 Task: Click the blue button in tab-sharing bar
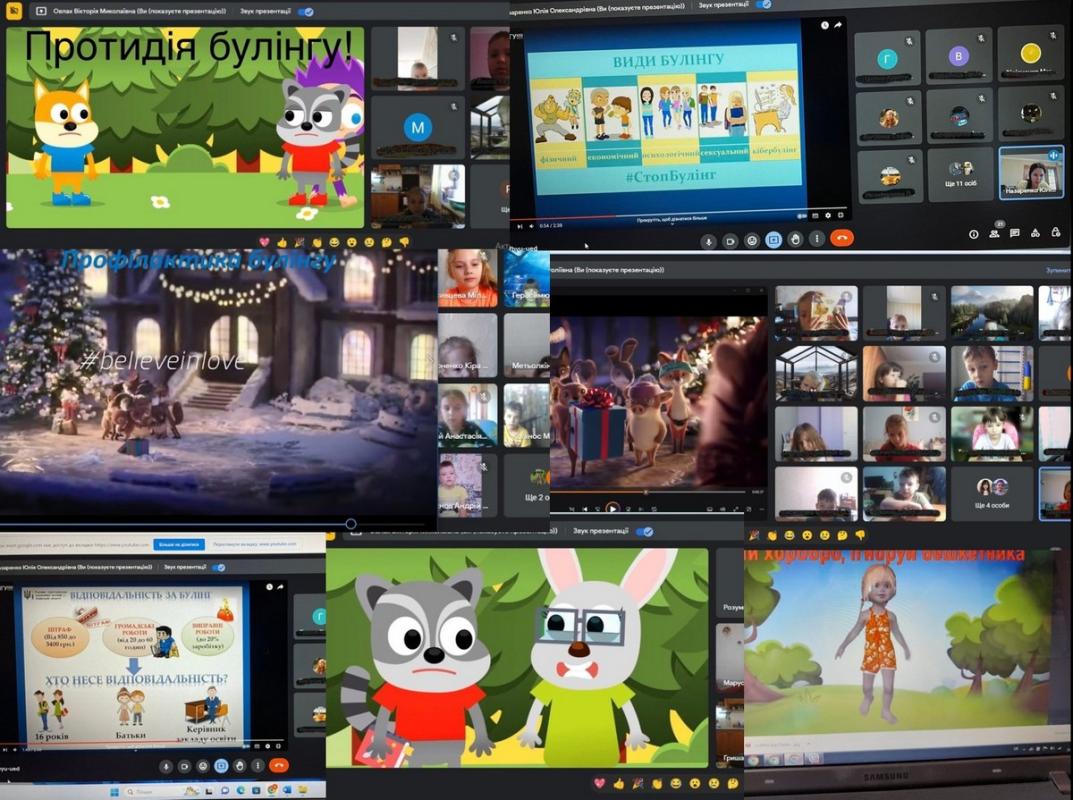click(179, 545)
